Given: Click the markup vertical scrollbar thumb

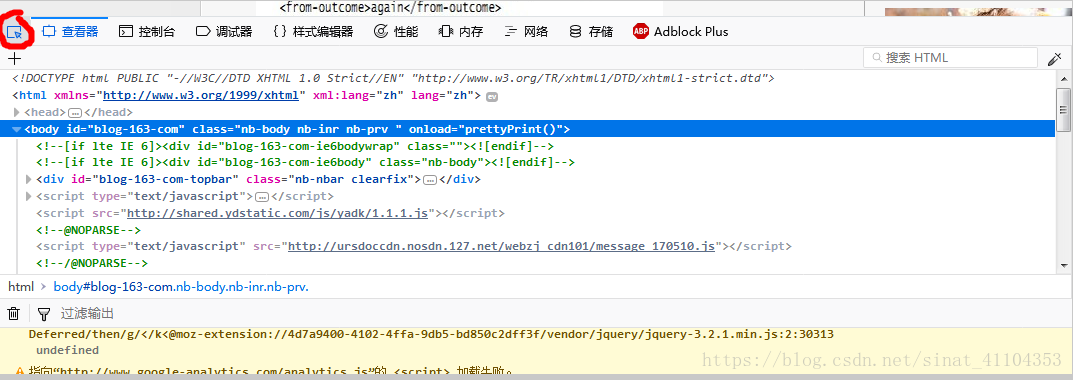Looking at the screenshot, I should tap(1063, 110).
